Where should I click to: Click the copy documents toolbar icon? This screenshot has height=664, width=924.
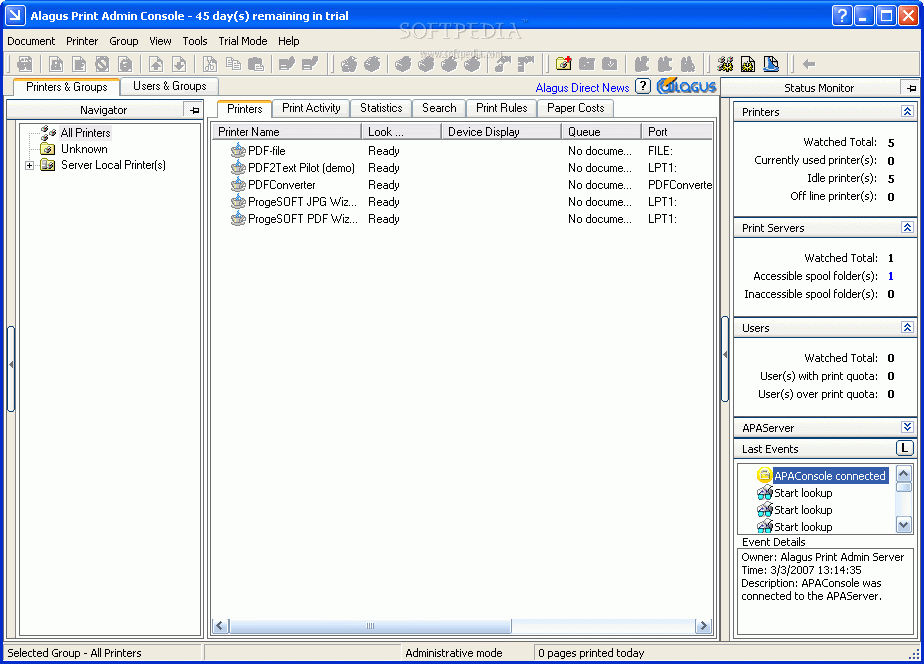click(x=233, y=64)
